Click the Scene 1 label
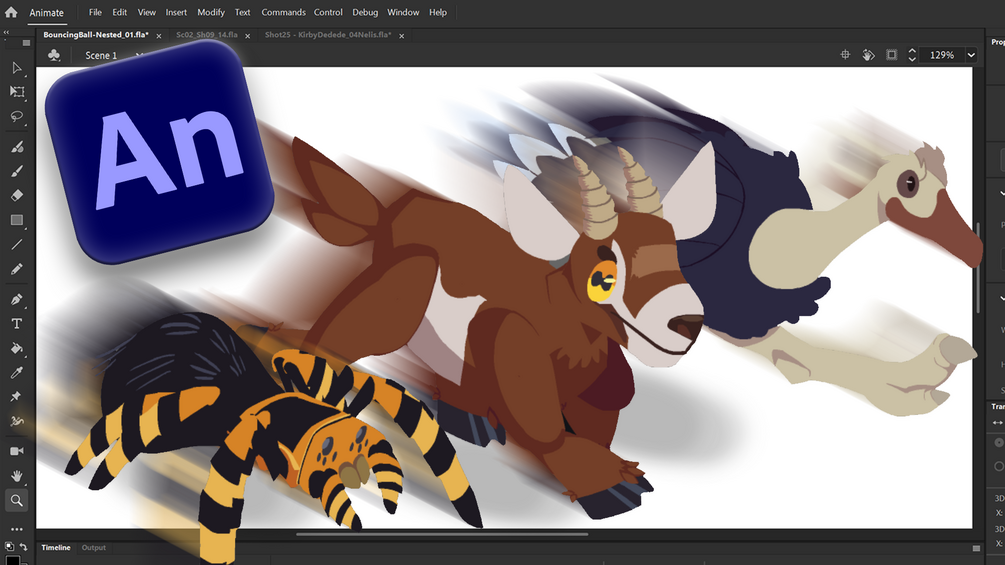This screenshot has width=1005, height=565. [101, 56]
